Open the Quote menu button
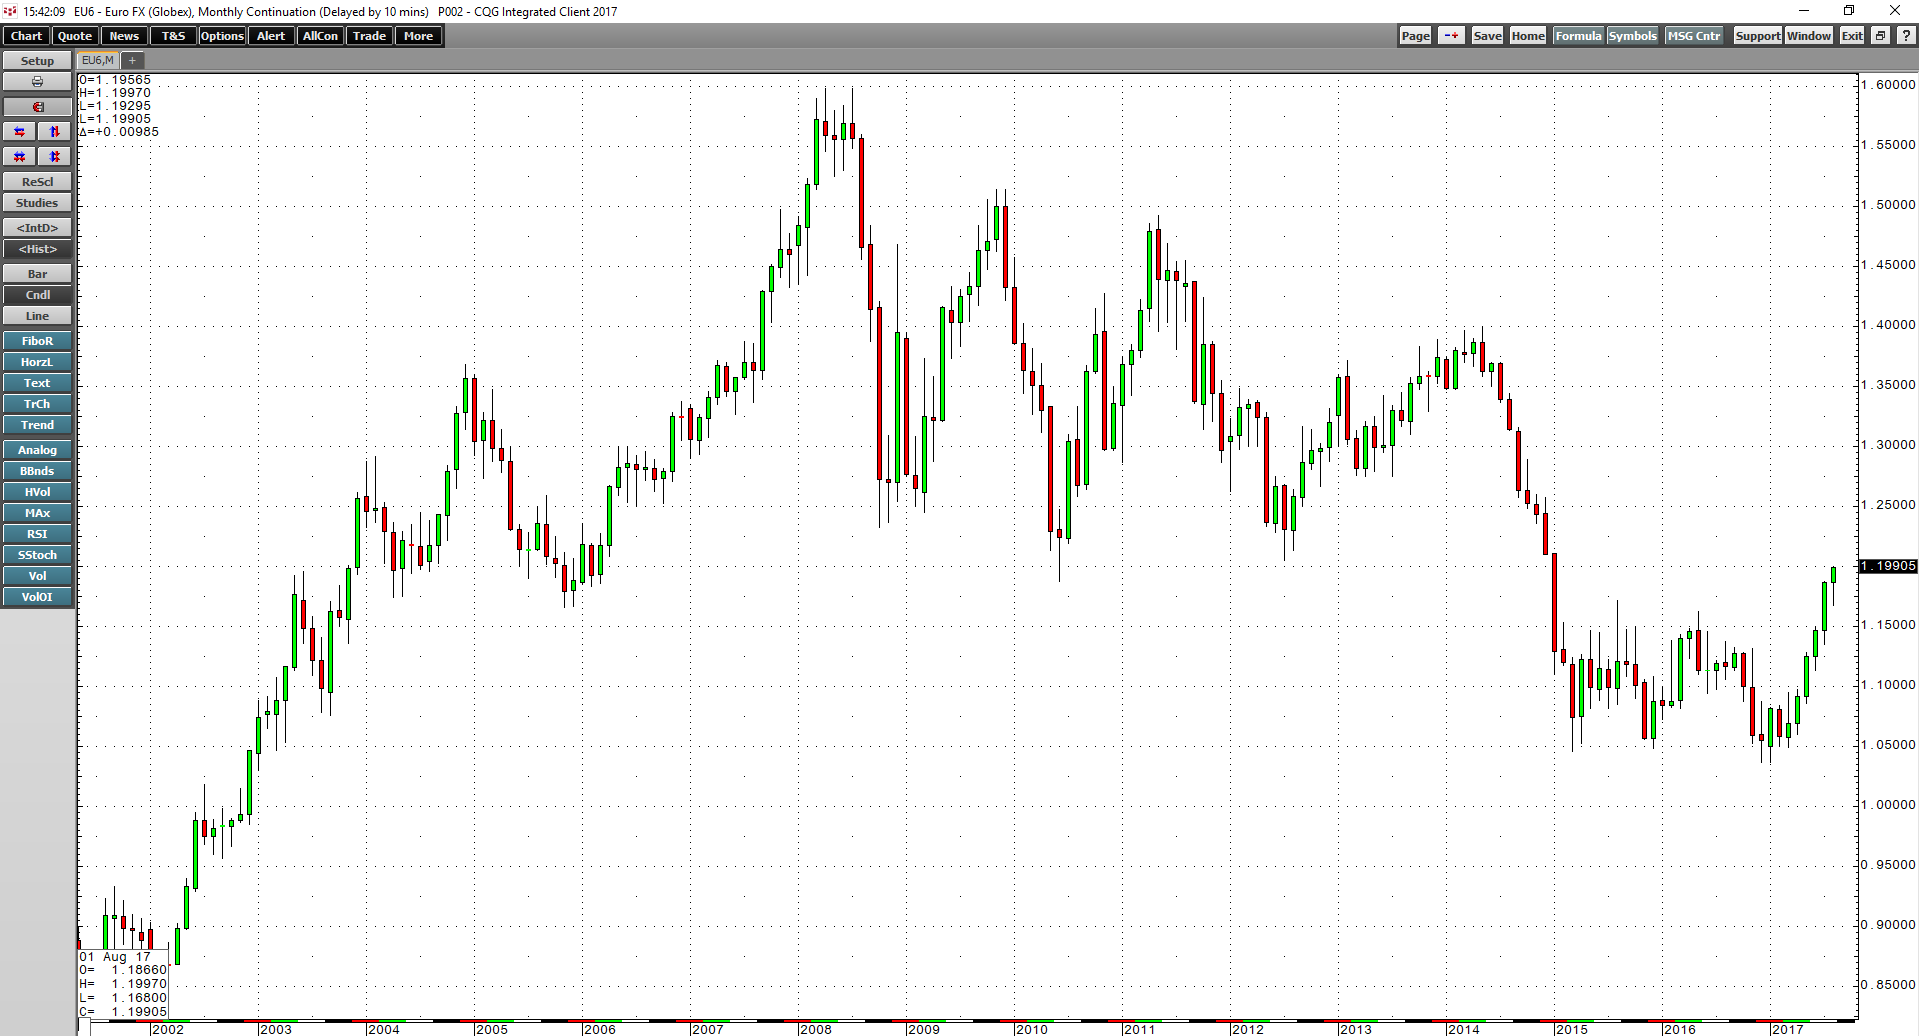This screenshot has height=1036, width=1919. point(75,36)
